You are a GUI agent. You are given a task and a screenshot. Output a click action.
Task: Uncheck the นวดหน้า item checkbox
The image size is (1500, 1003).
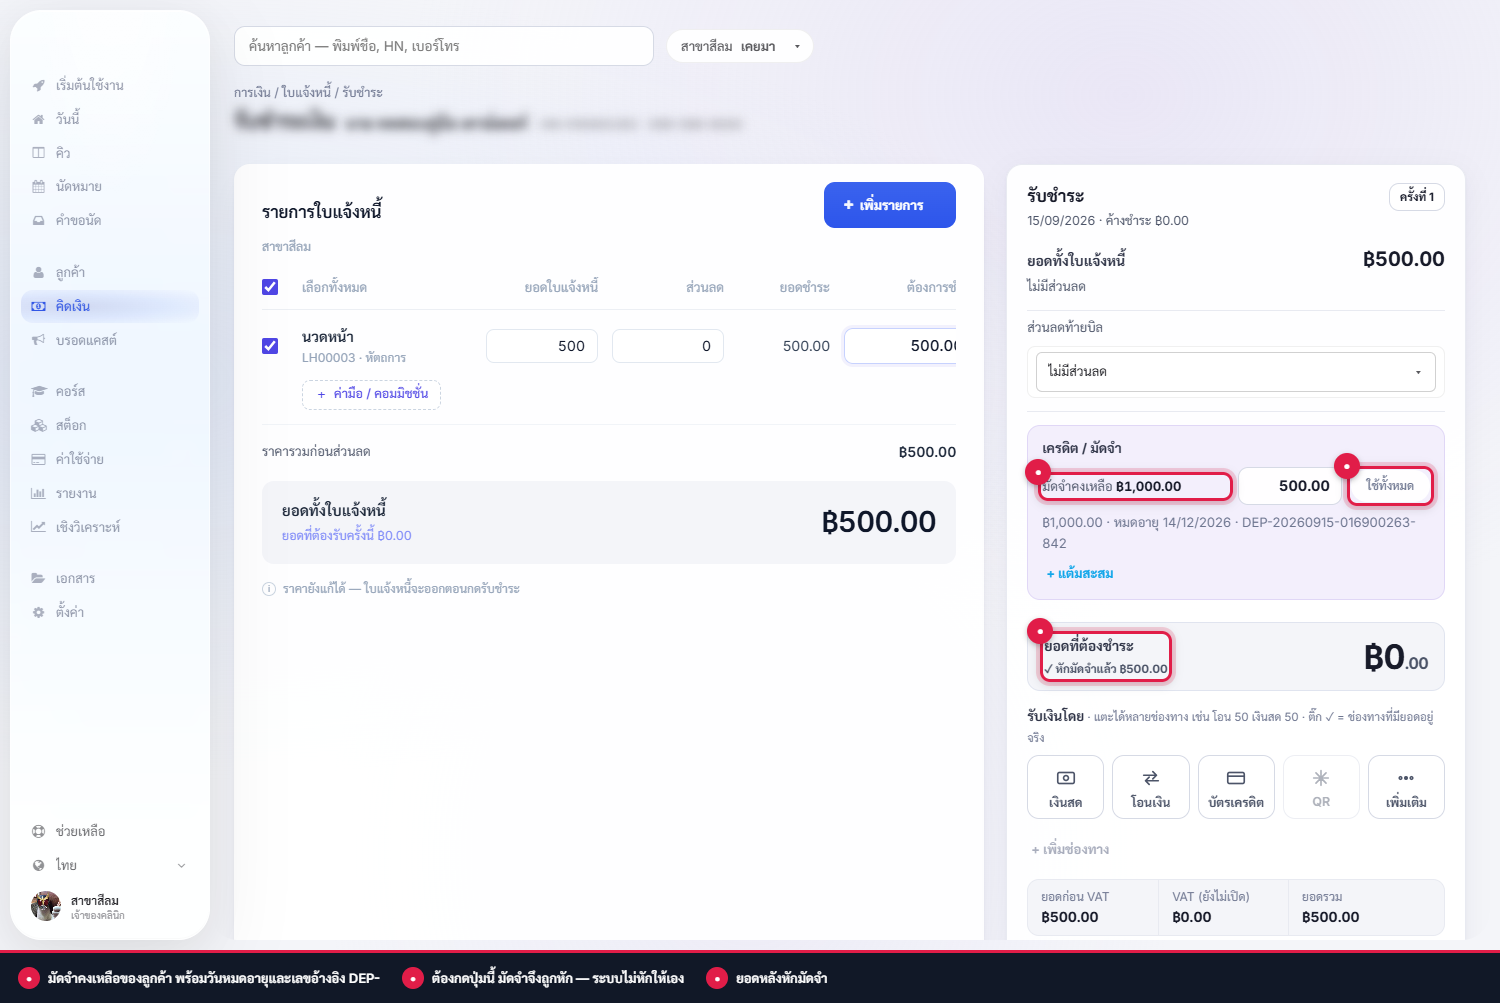coord(270,346)
